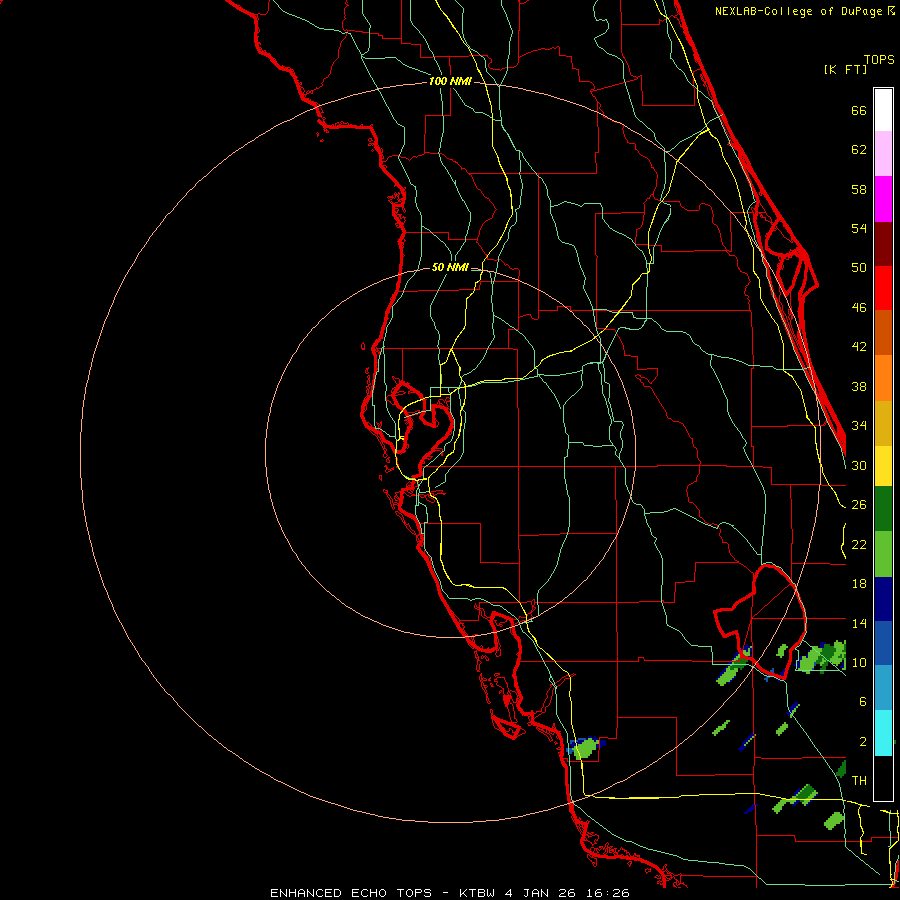Screen dimensions: 900x900
Task: Click the legend value 54
Action: pyautogui.click(x=859, y=228)
